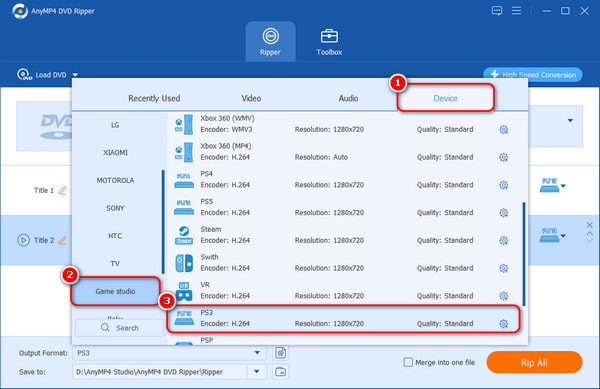The width and height of the screenshot is (600, 389).
Task: Click the Save to path field
Action: pos(160,372)
